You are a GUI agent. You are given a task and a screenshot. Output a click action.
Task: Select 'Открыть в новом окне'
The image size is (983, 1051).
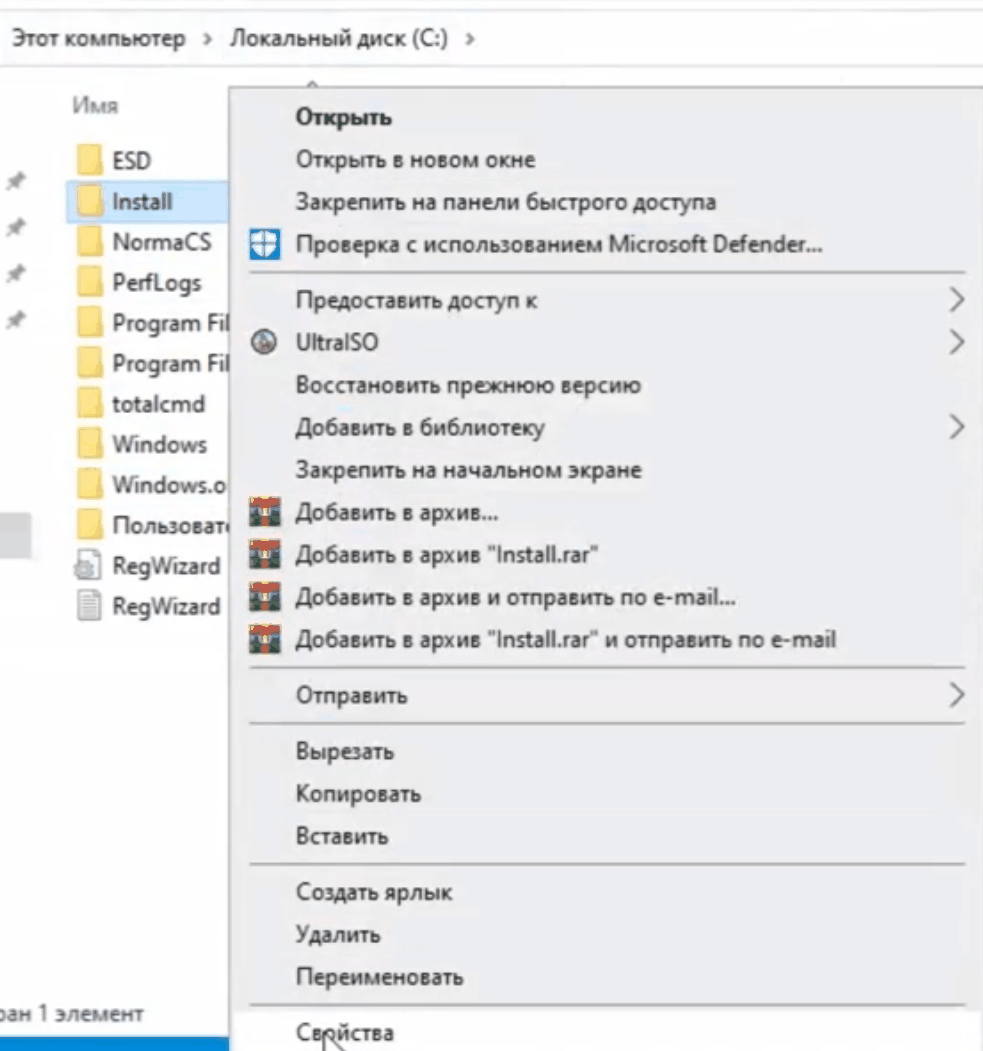[x=415, y=160]
